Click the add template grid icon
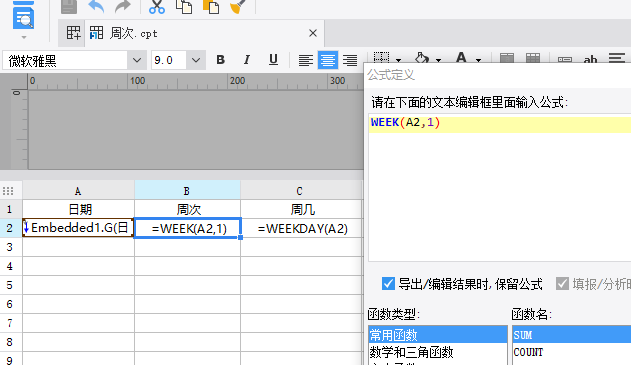The height and width of the screenshot is (365, 631). [73, 33]
